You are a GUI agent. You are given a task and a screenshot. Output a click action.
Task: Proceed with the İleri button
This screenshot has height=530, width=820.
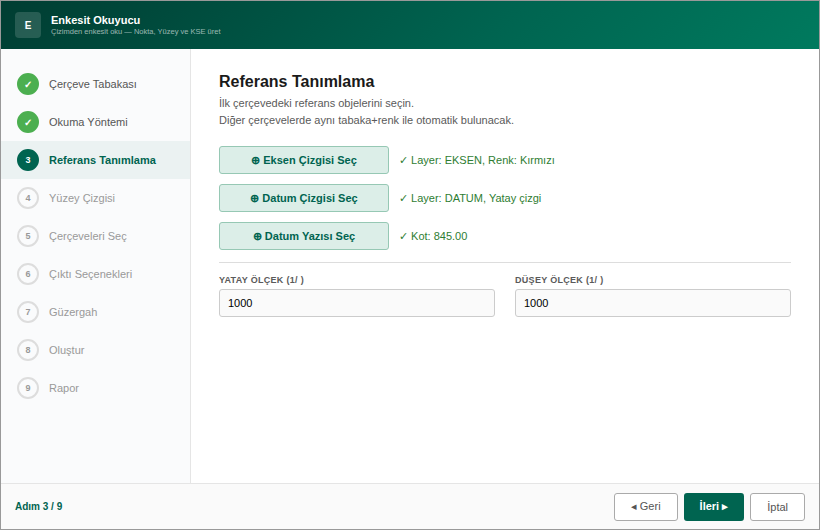coord(714,506)
